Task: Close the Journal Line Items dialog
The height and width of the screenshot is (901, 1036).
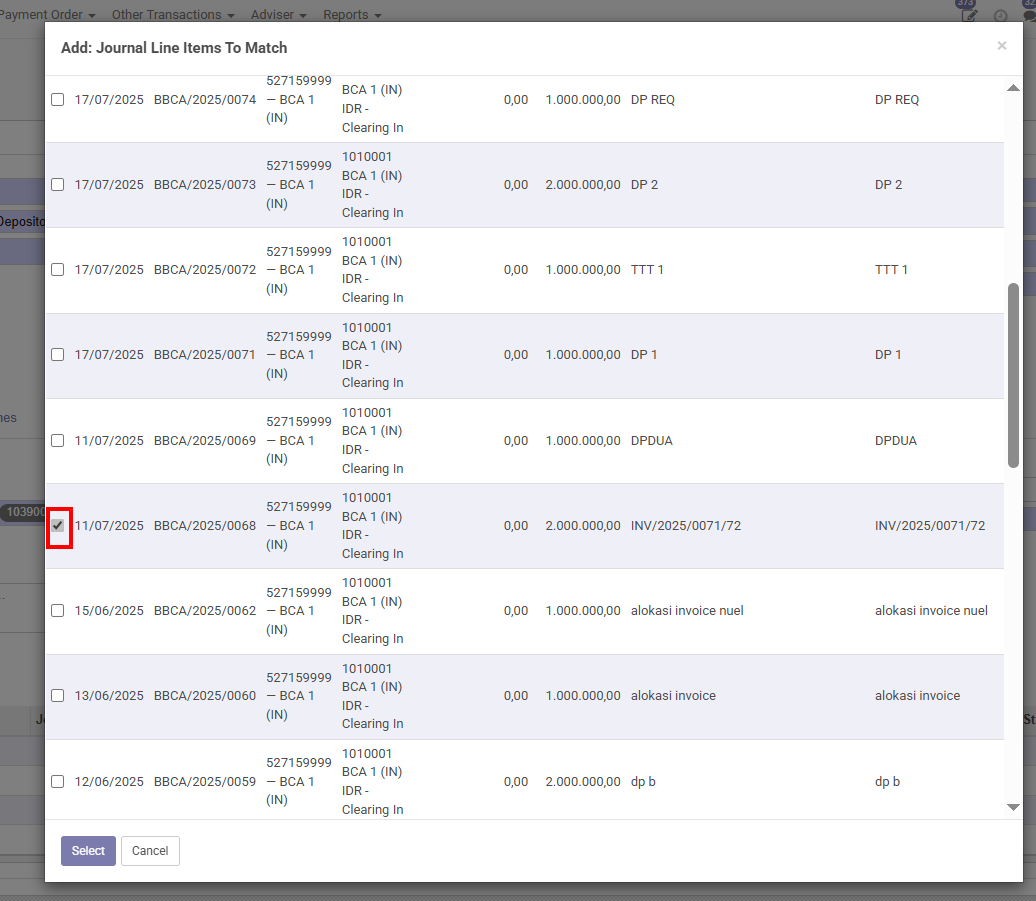Action: tap(1002, 46)
